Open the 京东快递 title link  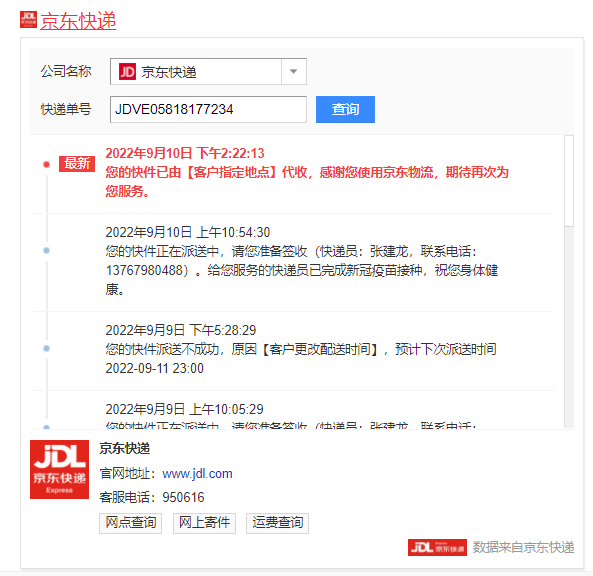pos(78,21)
